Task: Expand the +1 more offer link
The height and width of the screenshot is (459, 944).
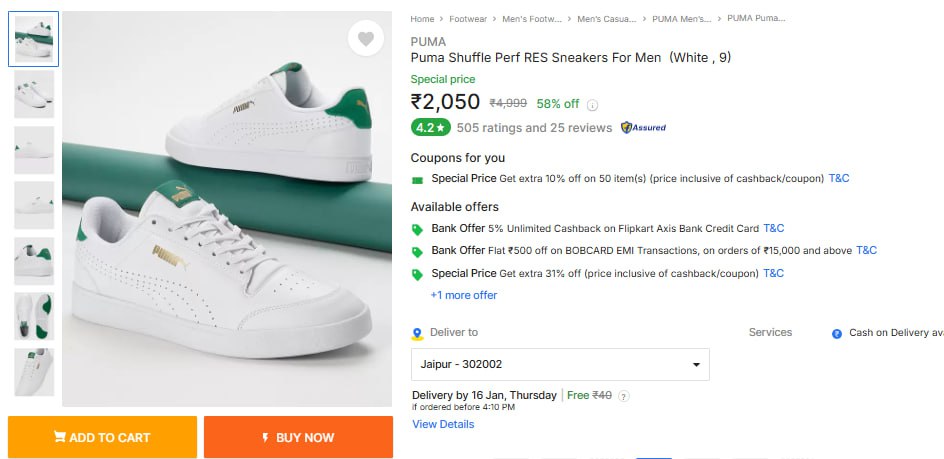Action: click(x=463, y=295)
